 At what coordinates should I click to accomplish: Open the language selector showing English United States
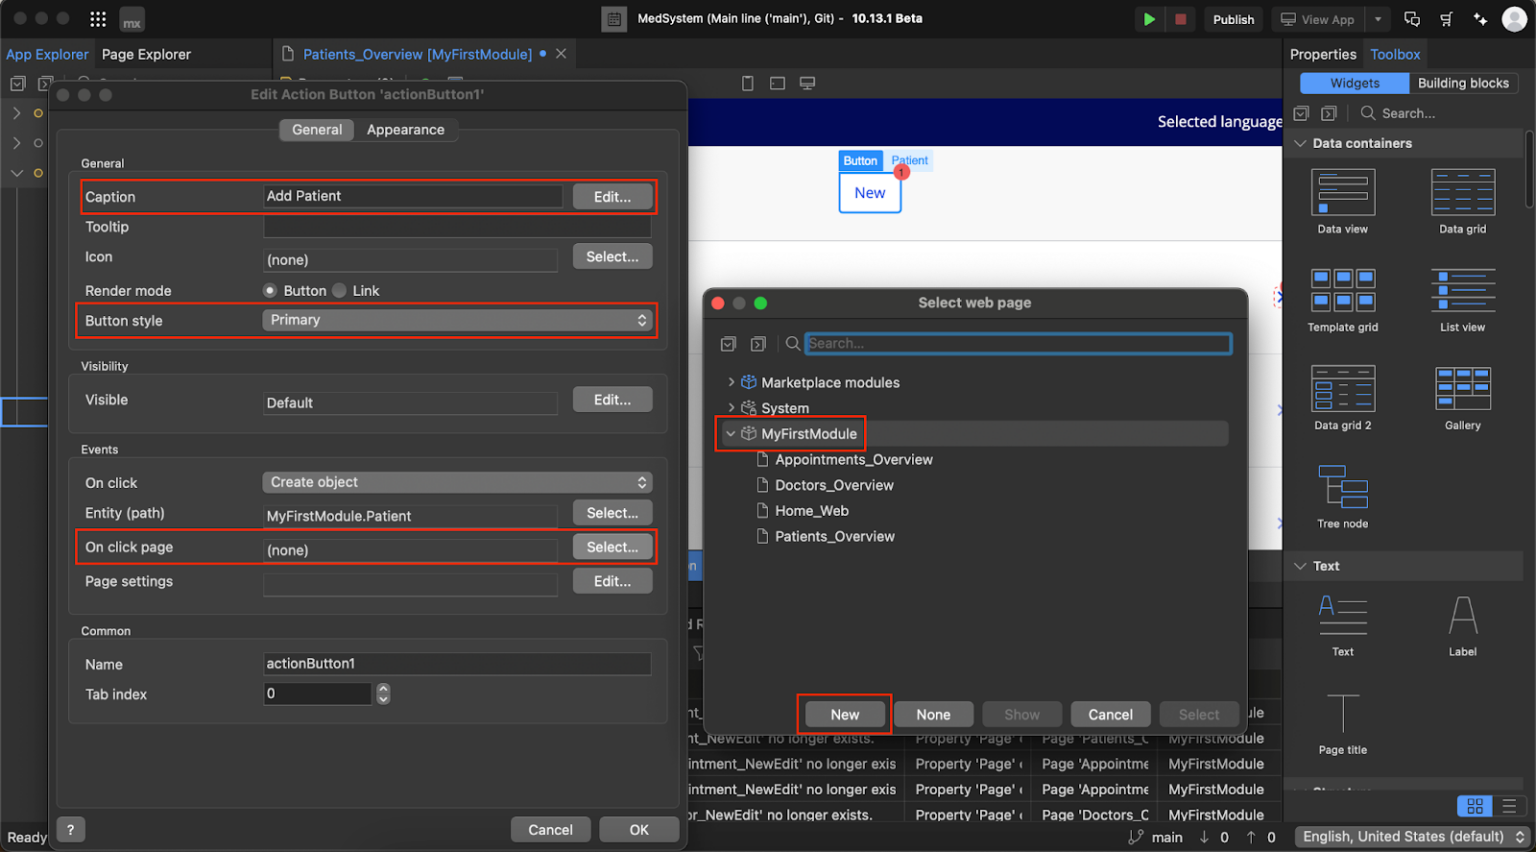(1410, 836)
